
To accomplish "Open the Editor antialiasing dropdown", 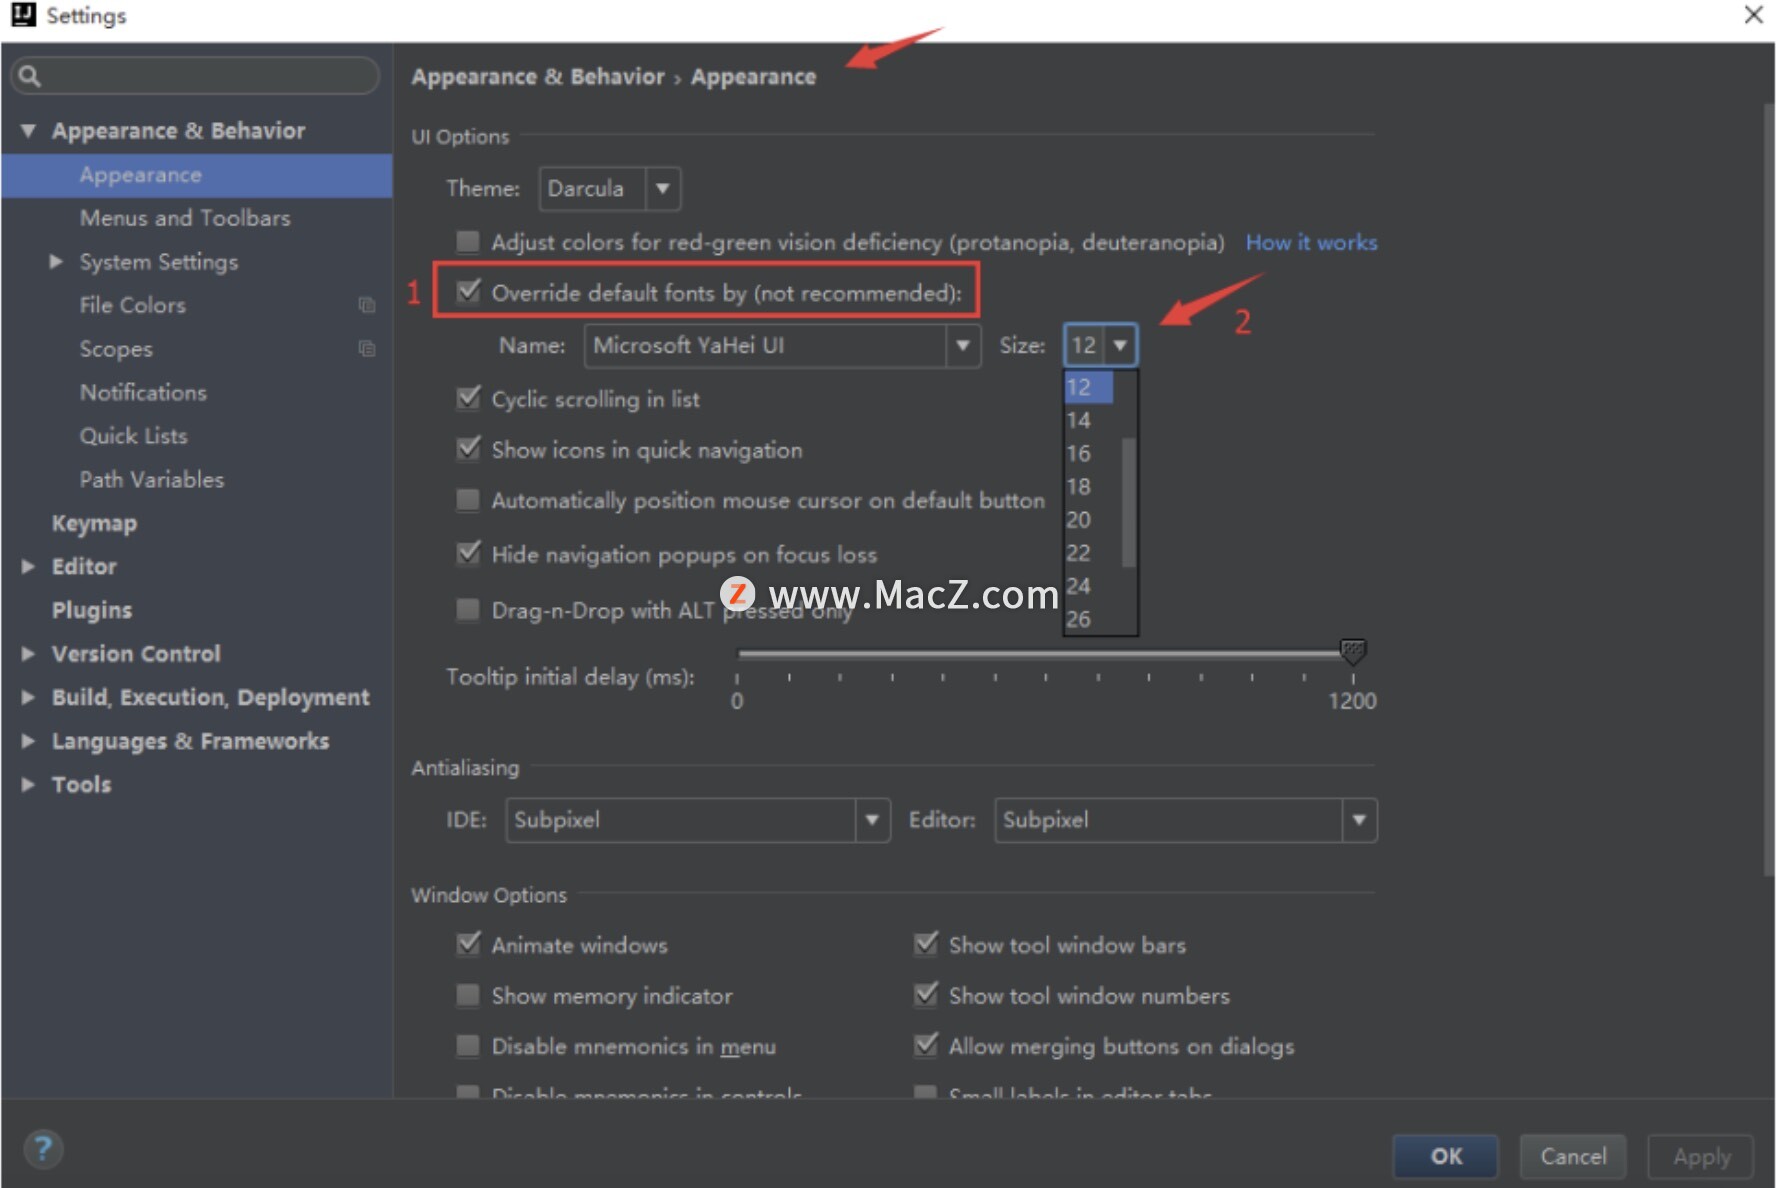I will click(1186, 820).
